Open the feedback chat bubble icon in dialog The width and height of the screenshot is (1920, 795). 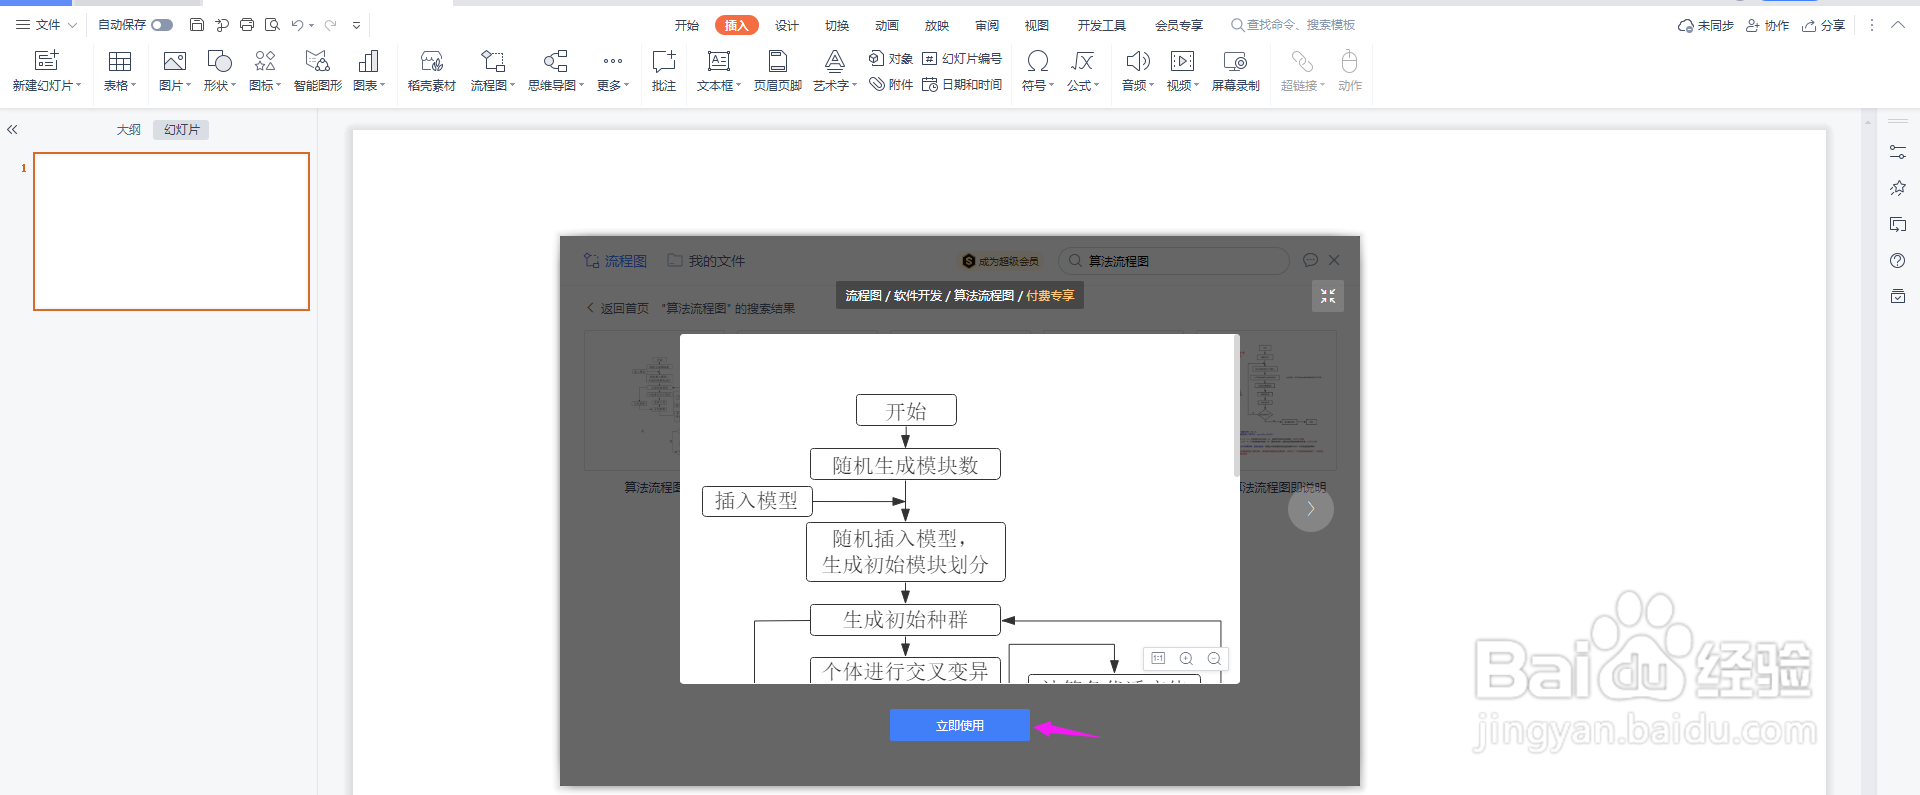click(x=1310, y=260)
